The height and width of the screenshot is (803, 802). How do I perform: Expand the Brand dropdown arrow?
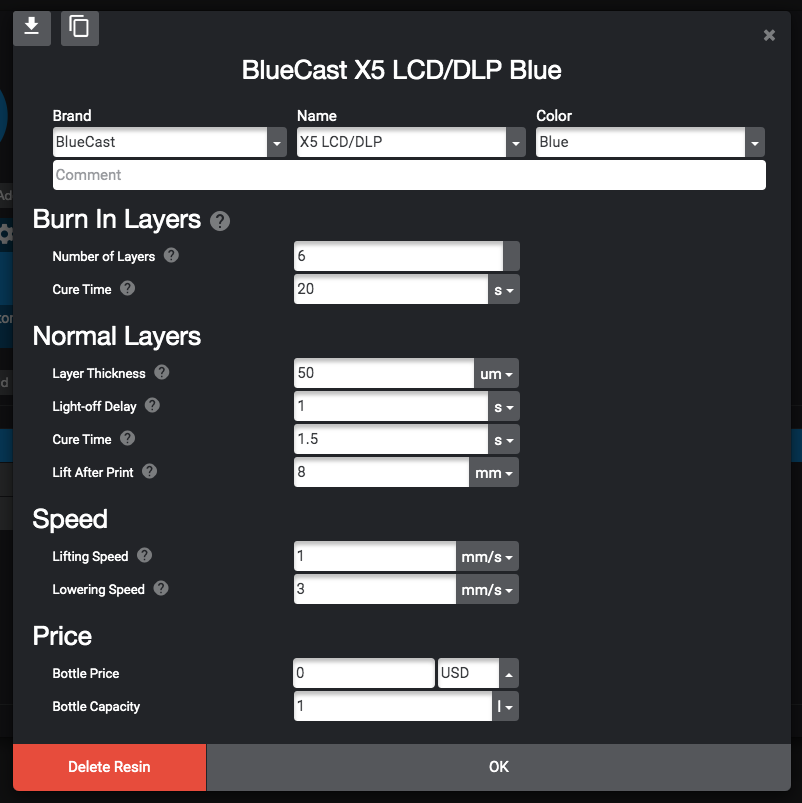[x=277, y=142]
